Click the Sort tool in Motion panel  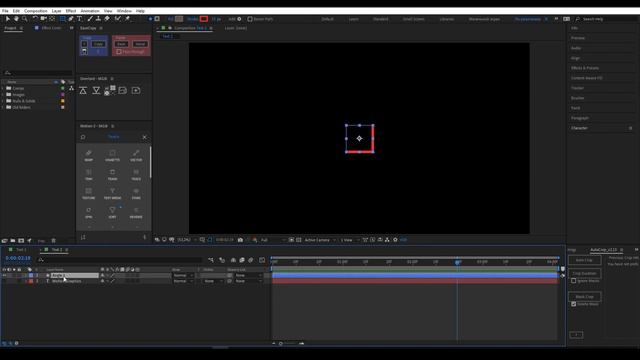112,213
